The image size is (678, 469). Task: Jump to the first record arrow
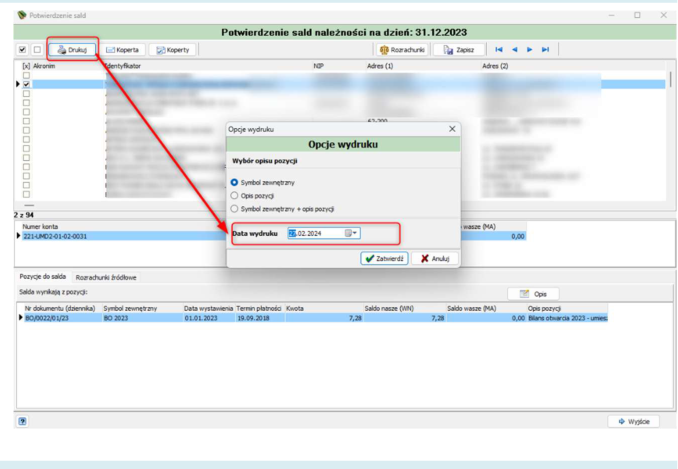499,50
